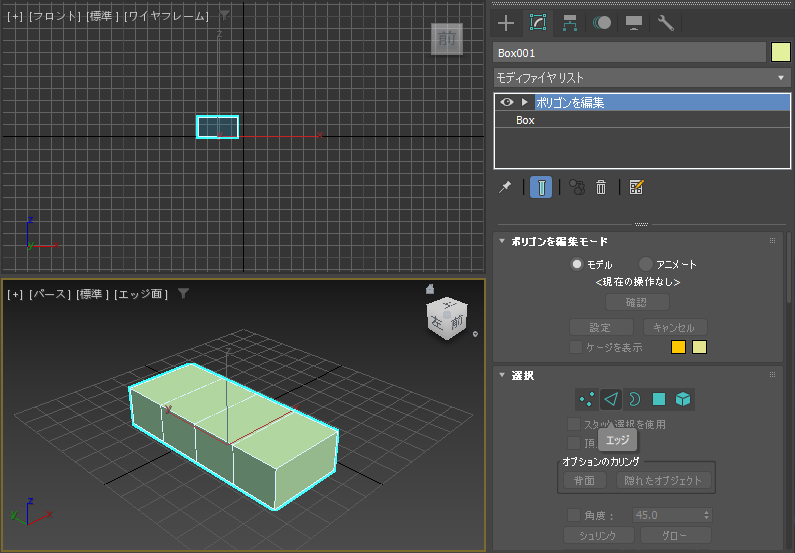Screen dimensions: 795x553
Task: Open front viewport [+] menu
Action: coord(15,16)
